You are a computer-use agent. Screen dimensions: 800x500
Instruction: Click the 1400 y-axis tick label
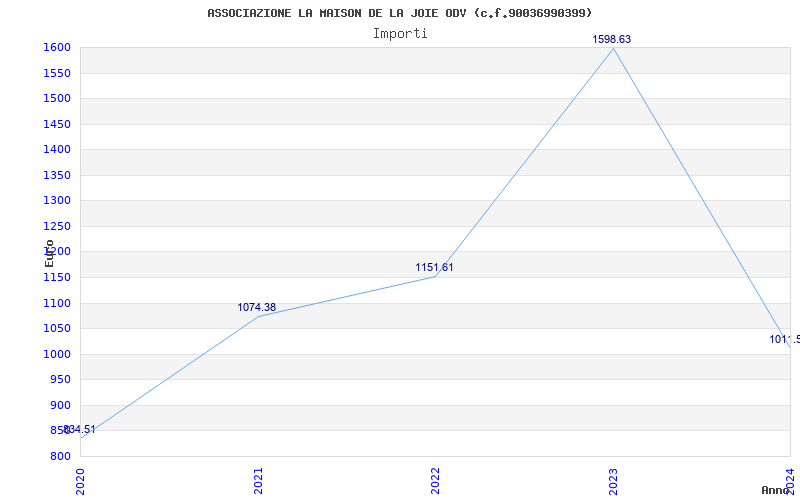(57, 149)
